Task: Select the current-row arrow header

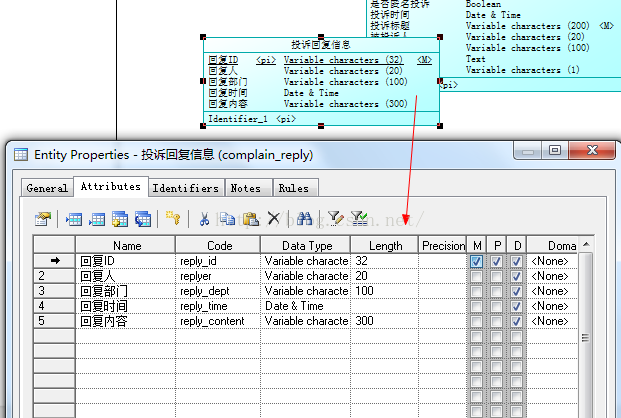Action: (x=54, y=261)
